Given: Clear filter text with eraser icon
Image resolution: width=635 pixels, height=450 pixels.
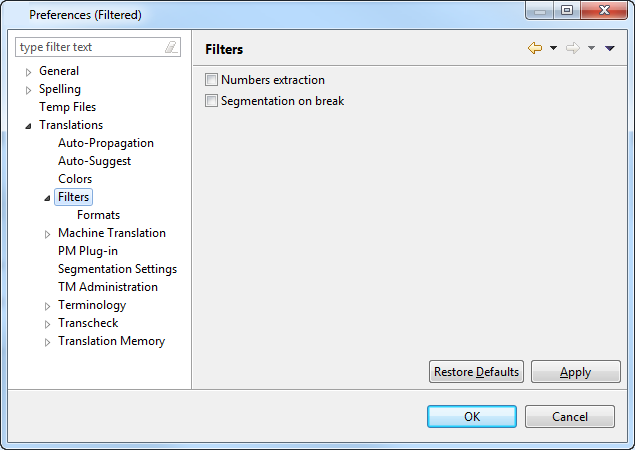Looking at the screenshot, I should [171, 47].
